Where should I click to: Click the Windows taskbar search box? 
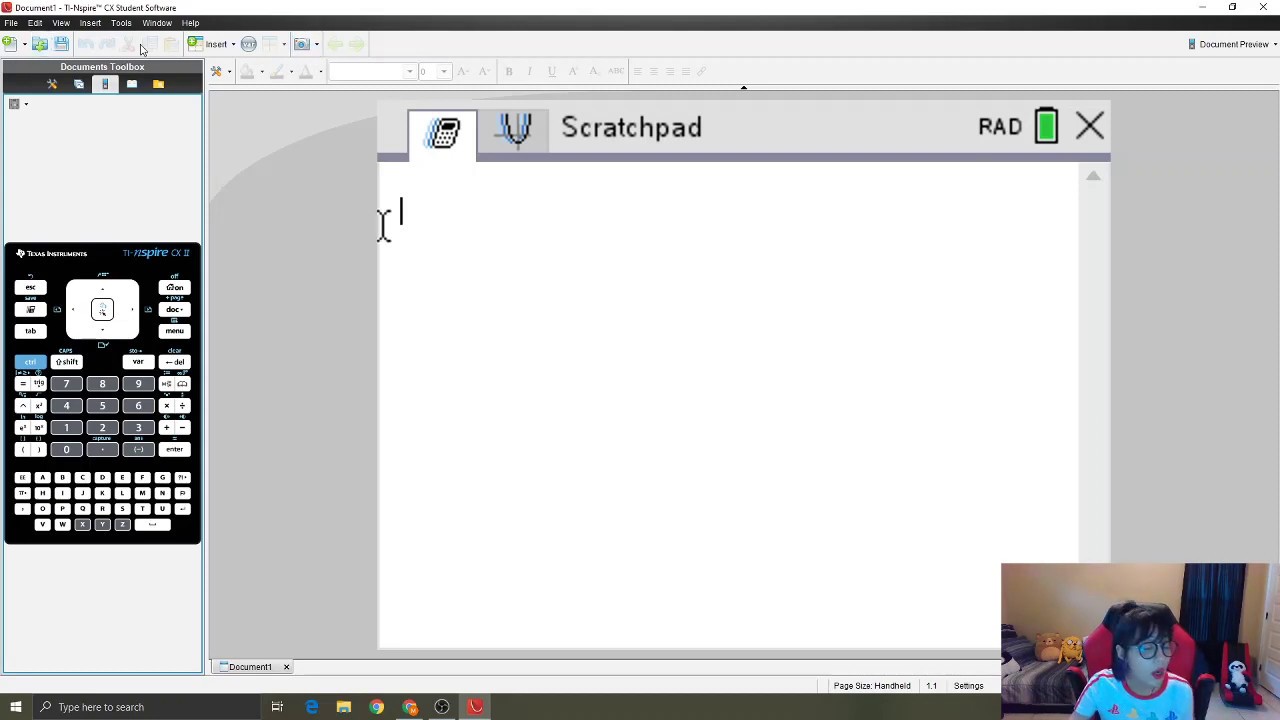point(146,707)
